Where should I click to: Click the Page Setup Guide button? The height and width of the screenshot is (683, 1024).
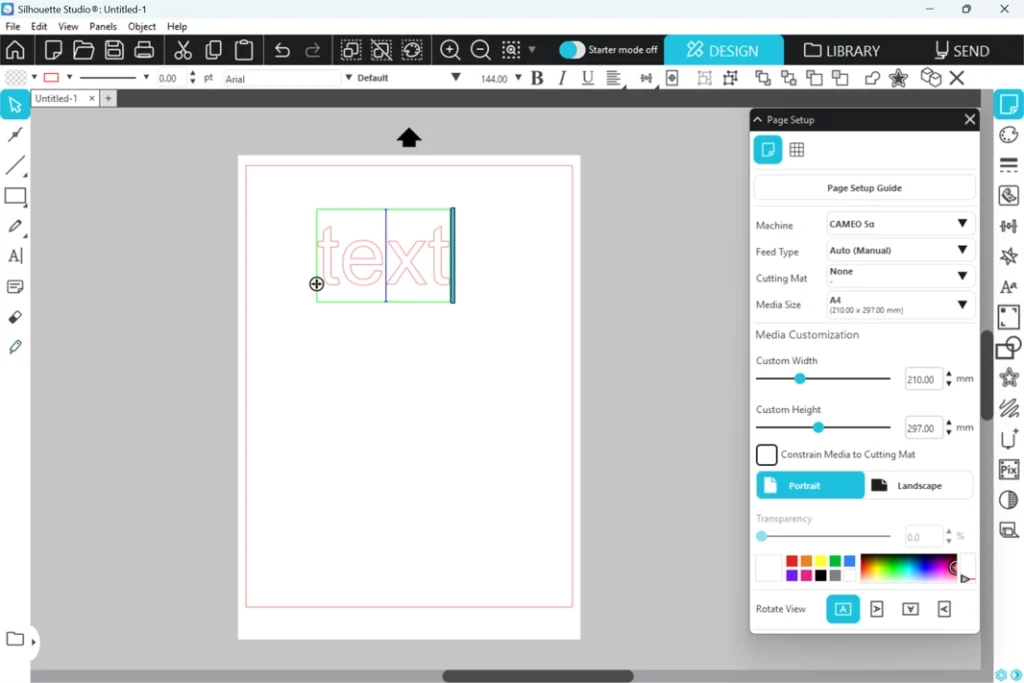coord(864,188)
